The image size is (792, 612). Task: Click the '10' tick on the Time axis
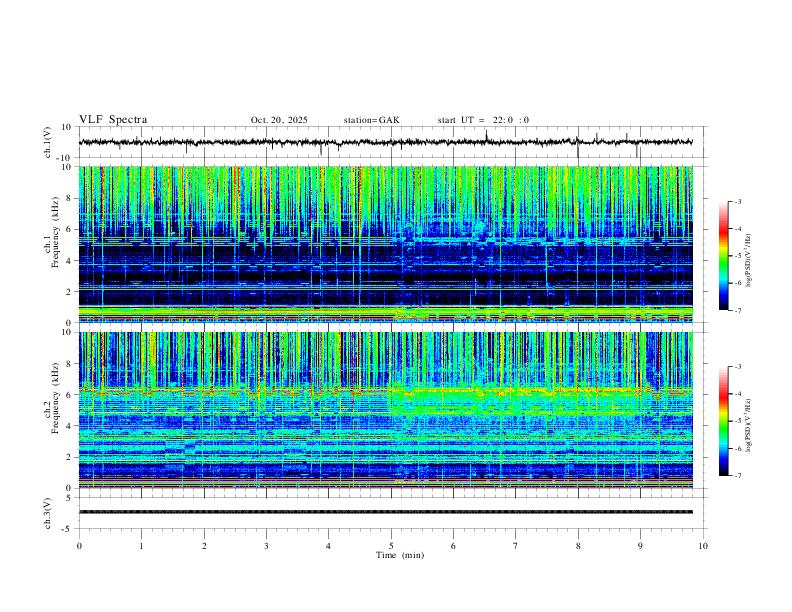coord(703,546)
